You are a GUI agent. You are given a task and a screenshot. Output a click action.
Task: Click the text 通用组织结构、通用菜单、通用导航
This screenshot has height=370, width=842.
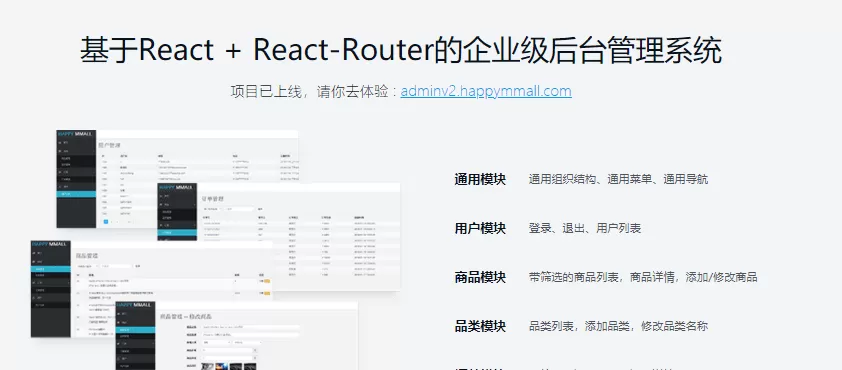point(618,179)
